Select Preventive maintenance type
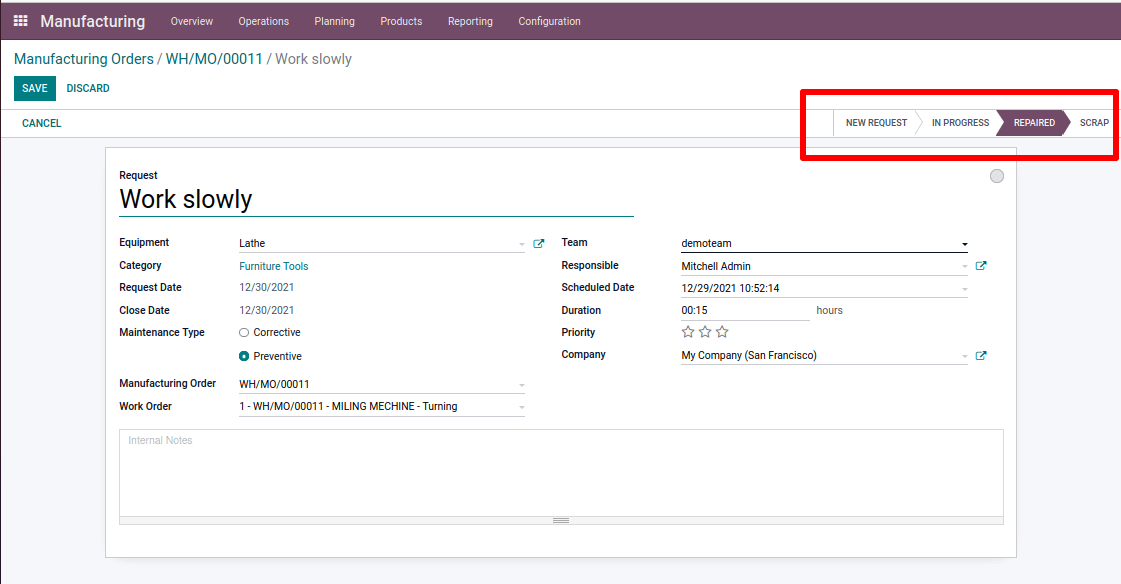This screenshot has height=584, width=1121. 244,356
